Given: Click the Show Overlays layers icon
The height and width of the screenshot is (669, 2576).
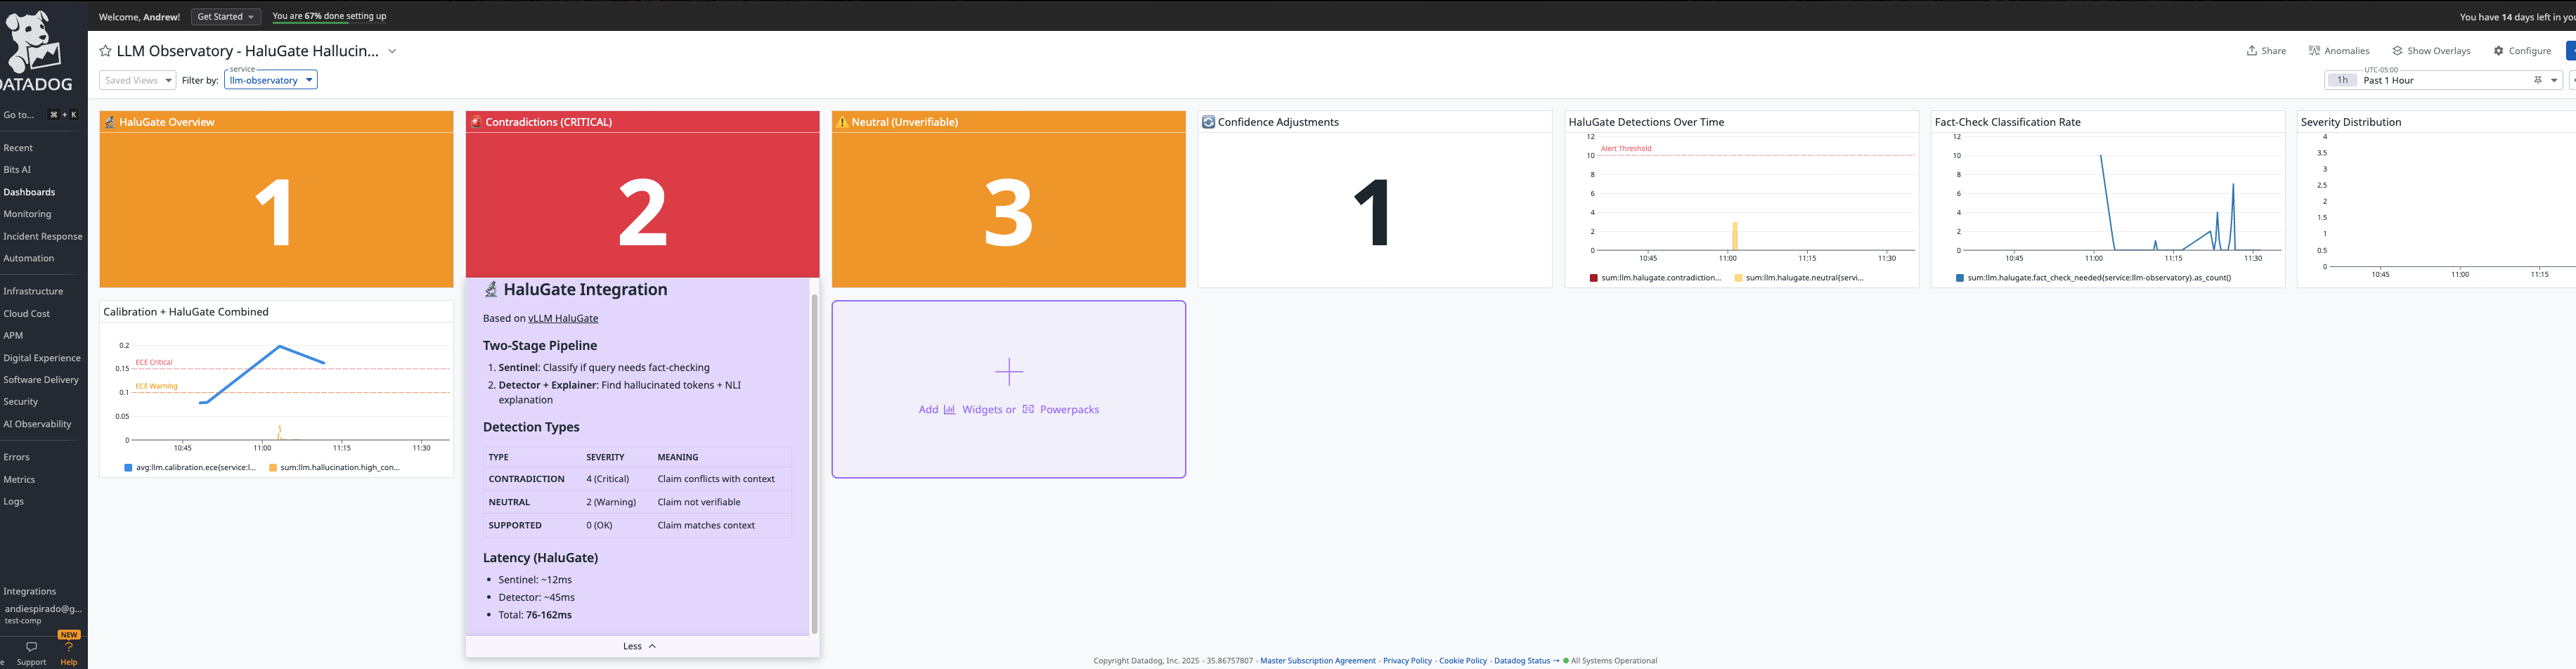Looking at the screenshot, I should (x=2397, y=51).
